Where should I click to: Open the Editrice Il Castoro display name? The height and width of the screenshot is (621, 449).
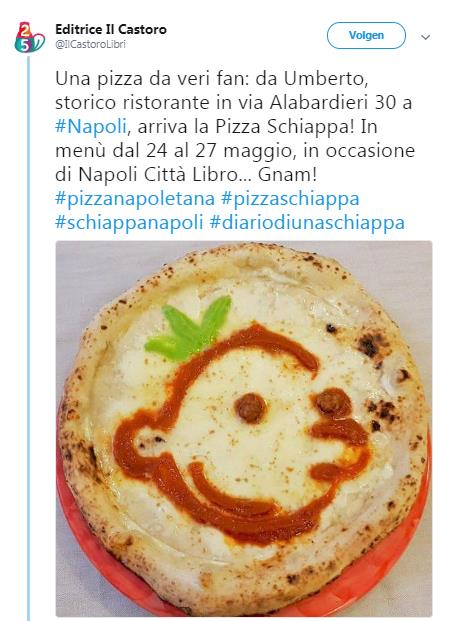[x=111, y=29]
